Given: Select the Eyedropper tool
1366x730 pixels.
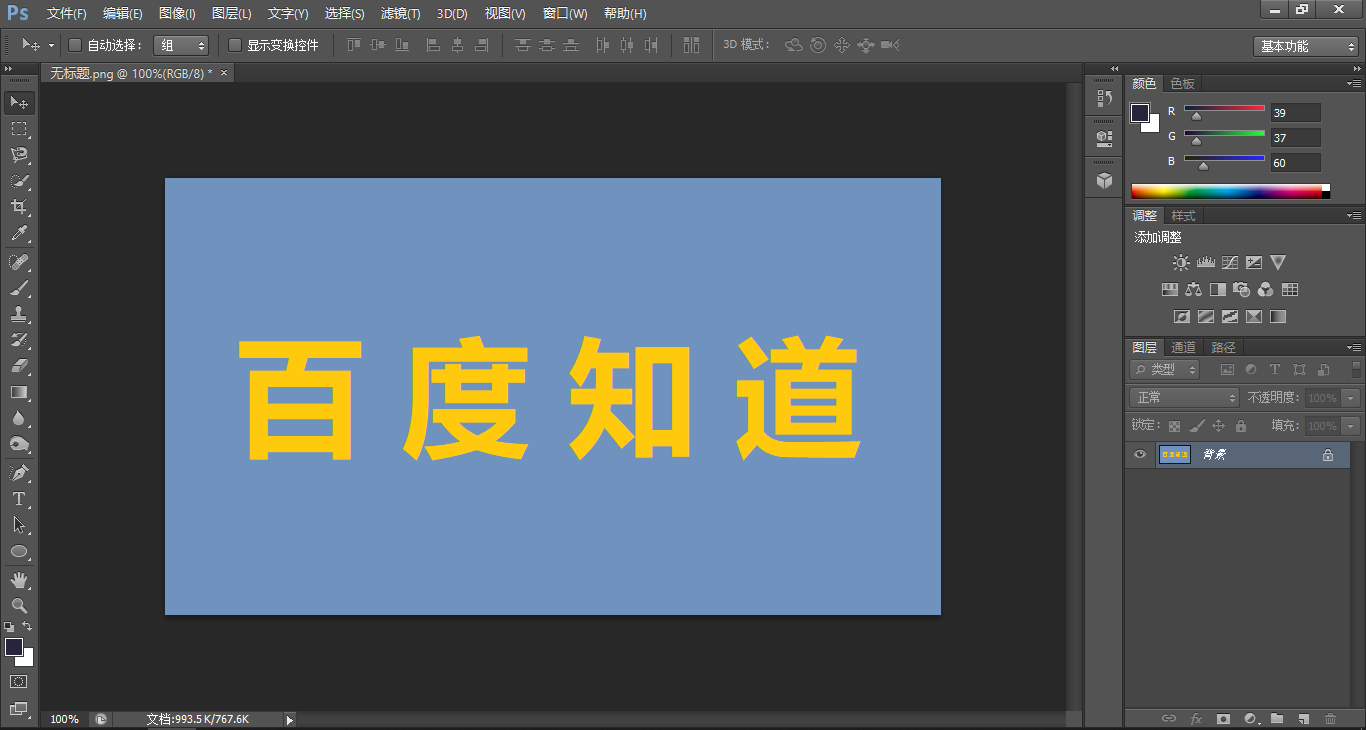Looking at the screenshot, I should (x=19, y=234).
